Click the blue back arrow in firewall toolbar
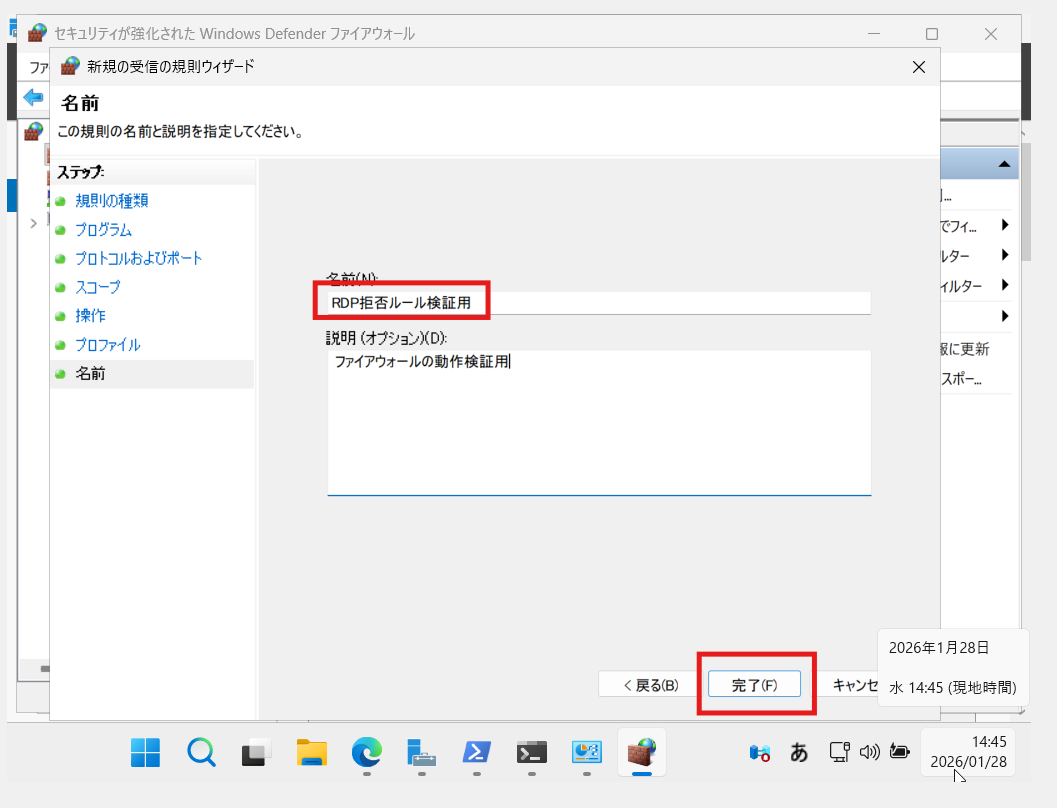1057x808 pixels. click(32, 98)
